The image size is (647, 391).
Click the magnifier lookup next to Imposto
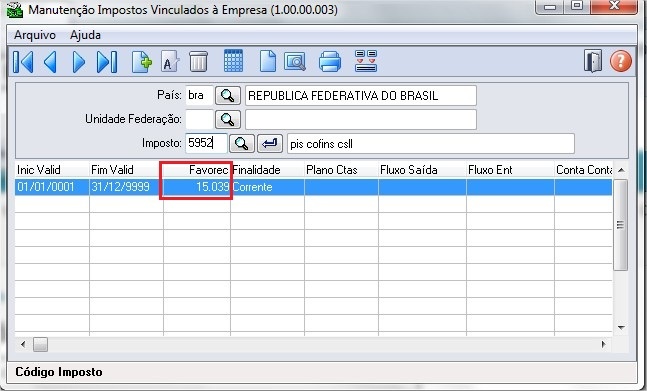(x=241, y=143)
